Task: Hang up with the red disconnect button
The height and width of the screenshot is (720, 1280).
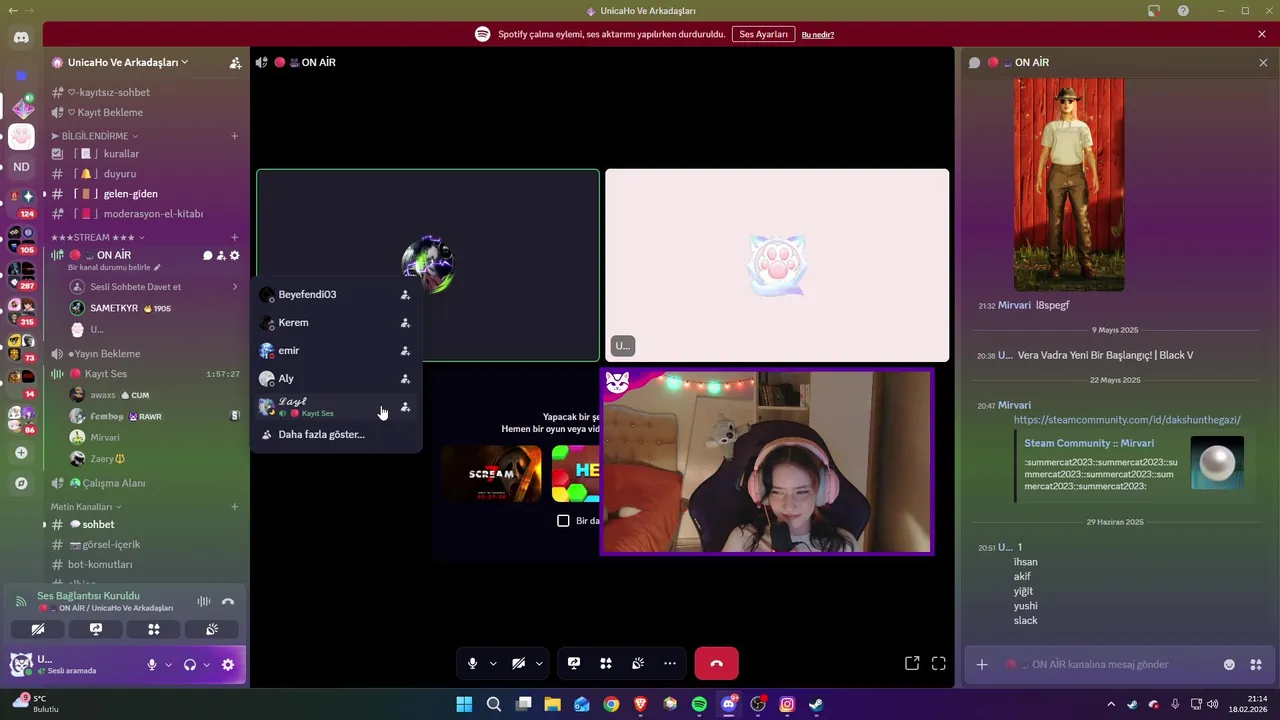Action: pyautogui.click(x=716, y=663)
